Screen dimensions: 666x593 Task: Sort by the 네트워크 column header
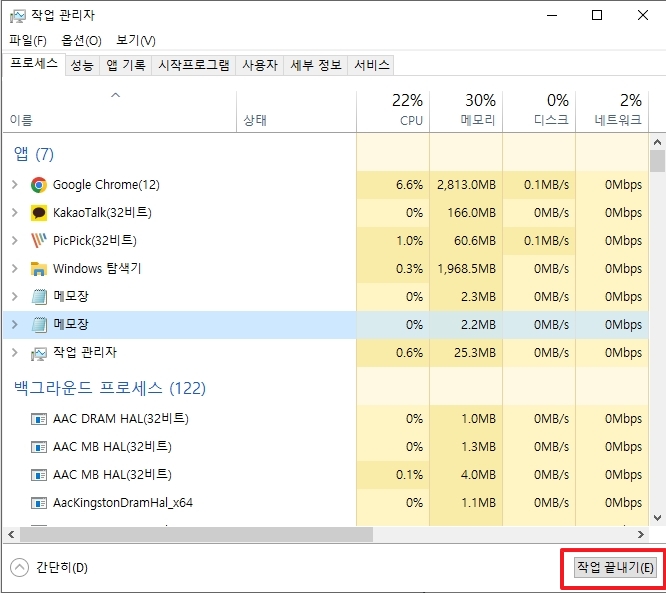(x=612, y=111)
